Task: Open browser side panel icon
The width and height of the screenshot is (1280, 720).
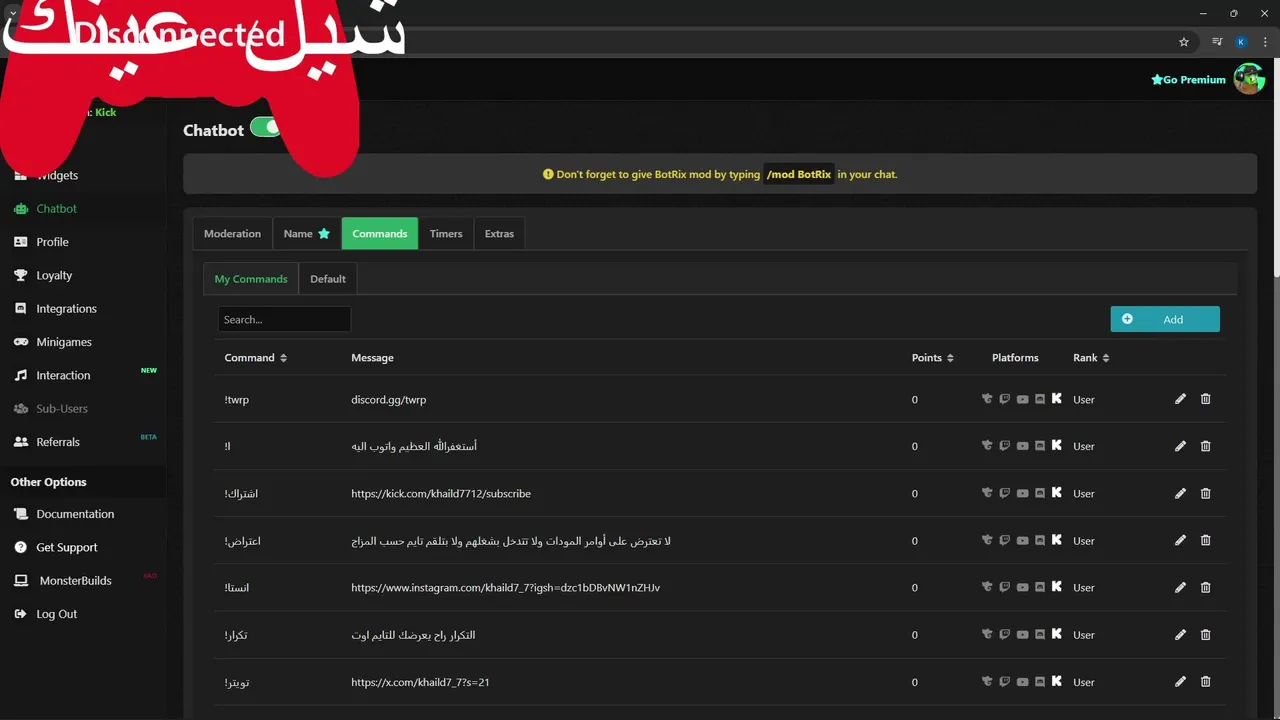Action: pos(1217,42)
